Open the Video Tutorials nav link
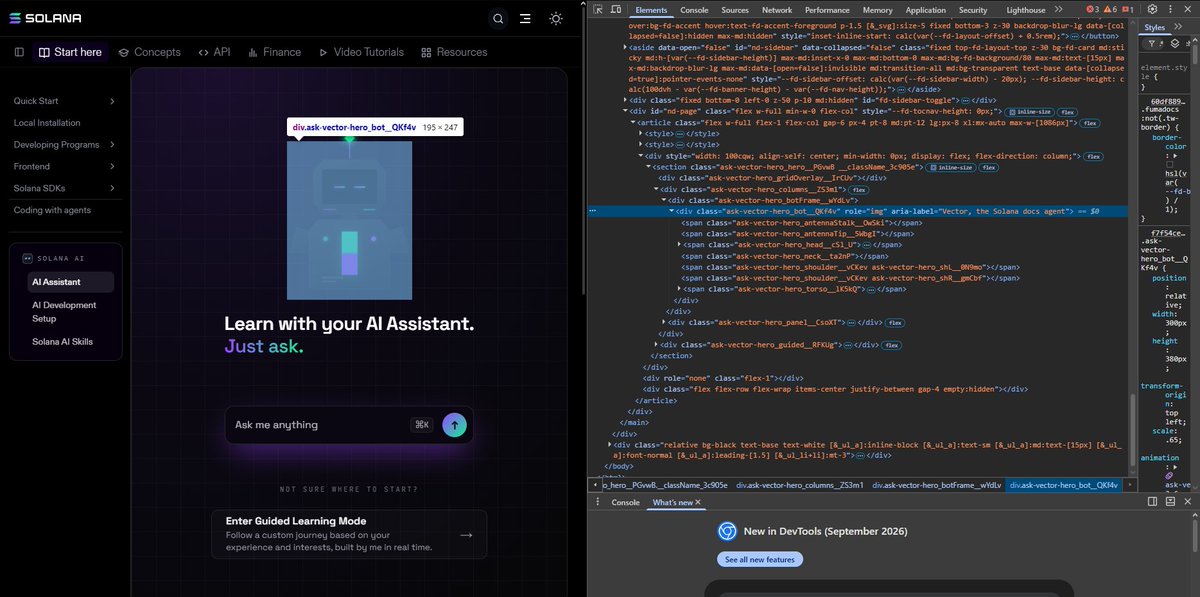 tap(362, 52)
